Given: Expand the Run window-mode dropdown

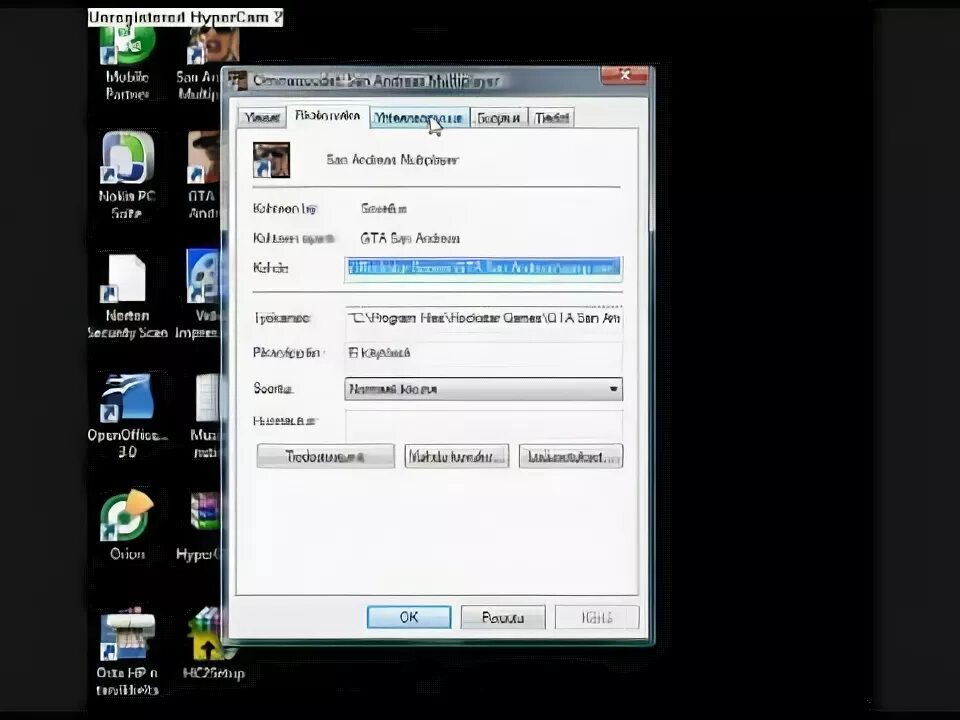Looking at the screenshot, I should pyautogui.click(x=484, y=389).
